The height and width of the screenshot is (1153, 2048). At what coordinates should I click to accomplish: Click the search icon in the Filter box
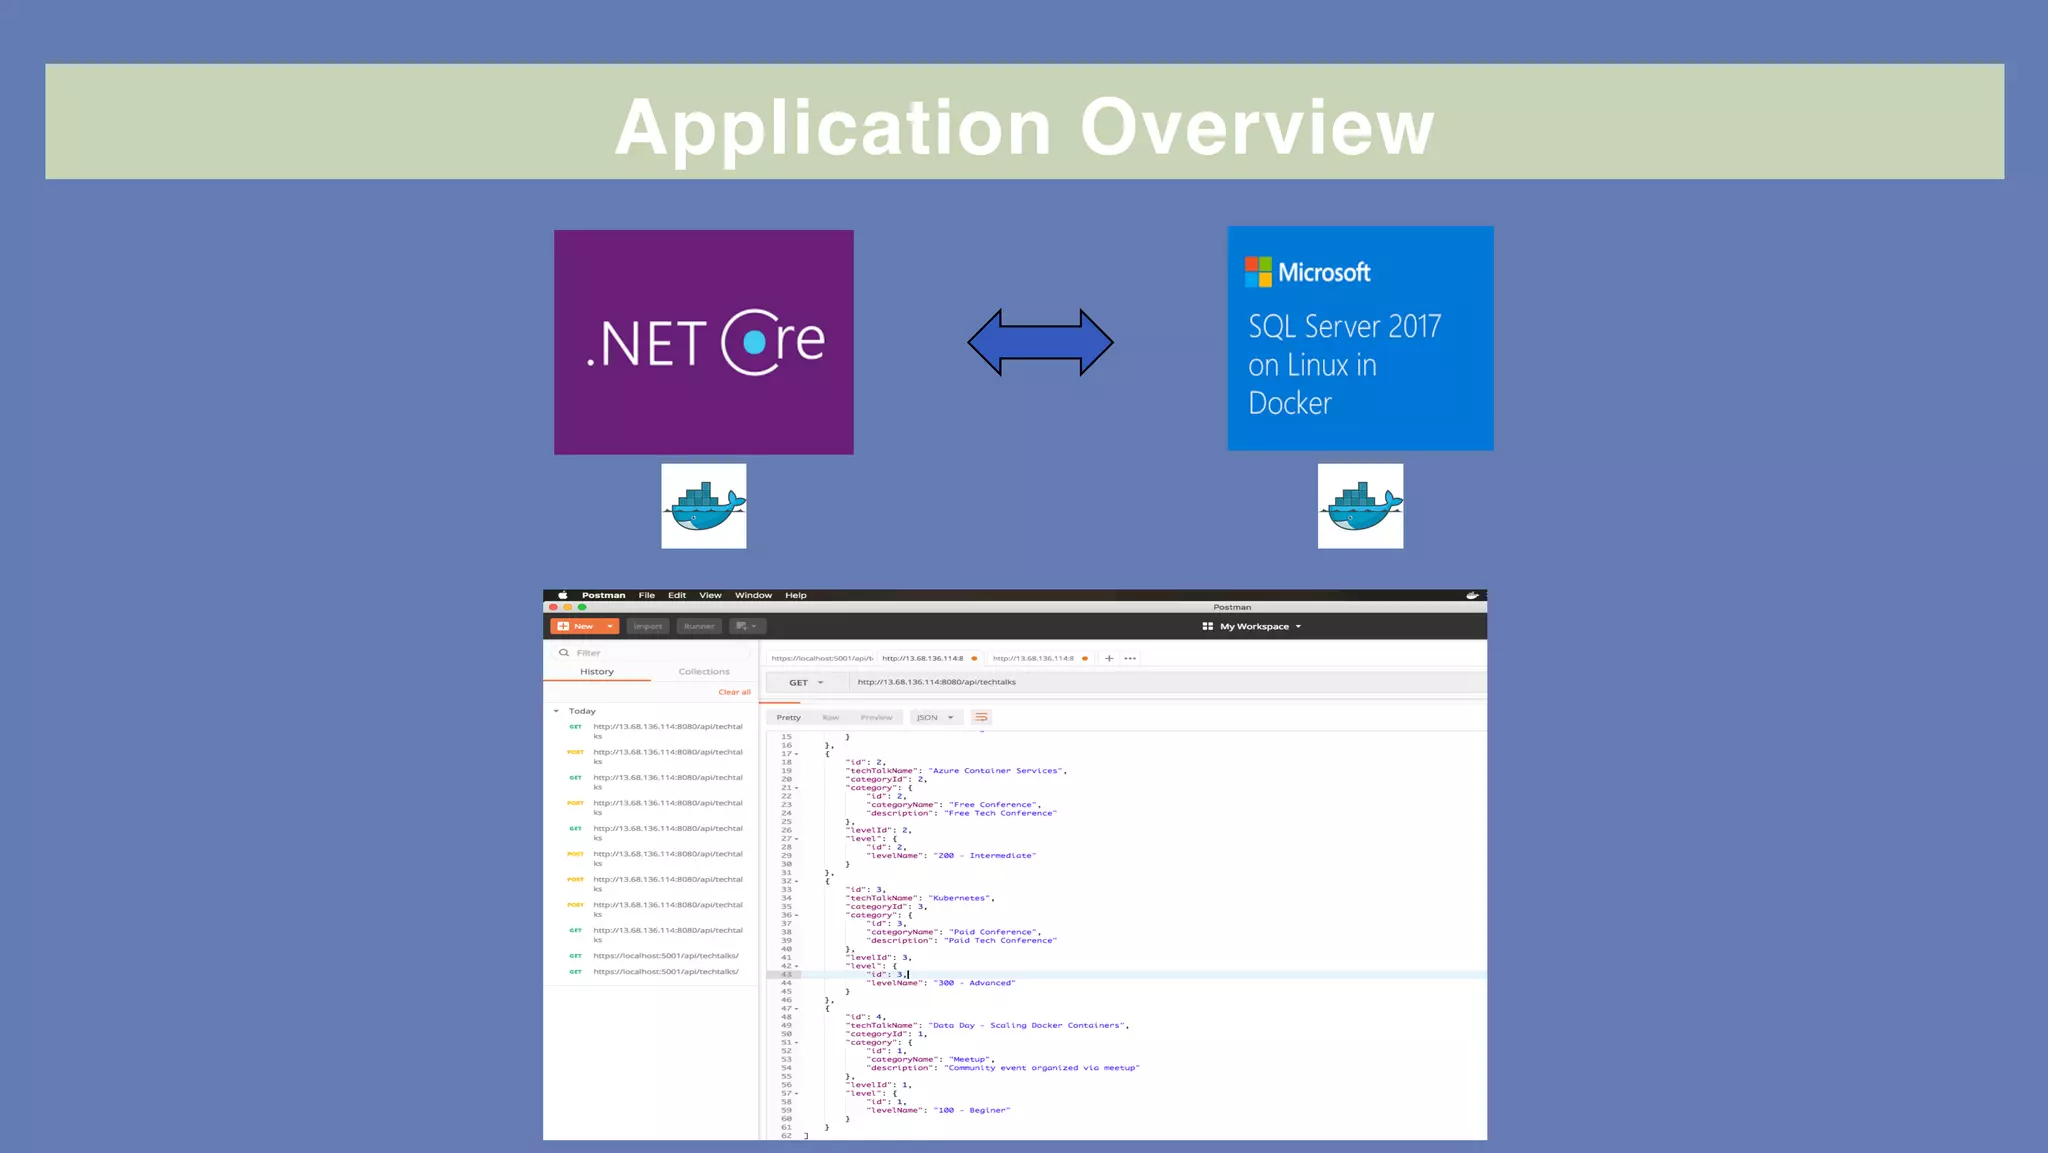(x=564, y=653)
